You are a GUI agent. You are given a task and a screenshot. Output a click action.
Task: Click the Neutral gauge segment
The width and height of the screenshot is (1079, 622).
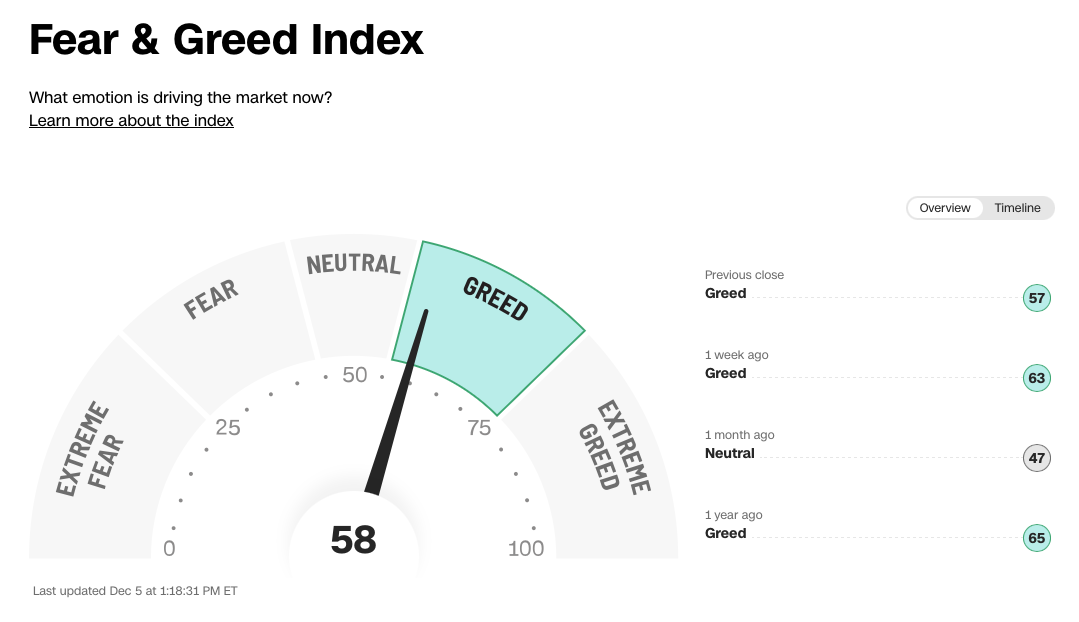click(354, 296)
